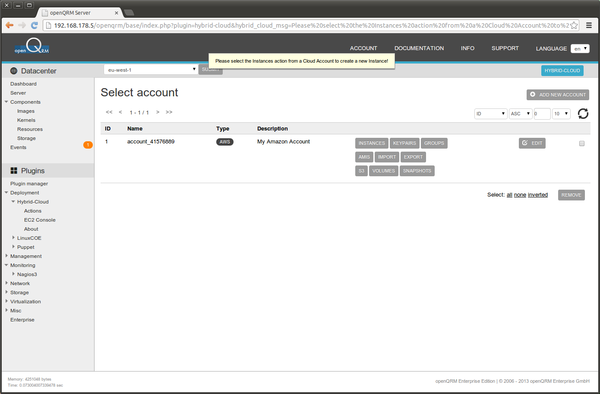600x394 pixels.
Task: Go to the next page of results
Action: [158, 112]
